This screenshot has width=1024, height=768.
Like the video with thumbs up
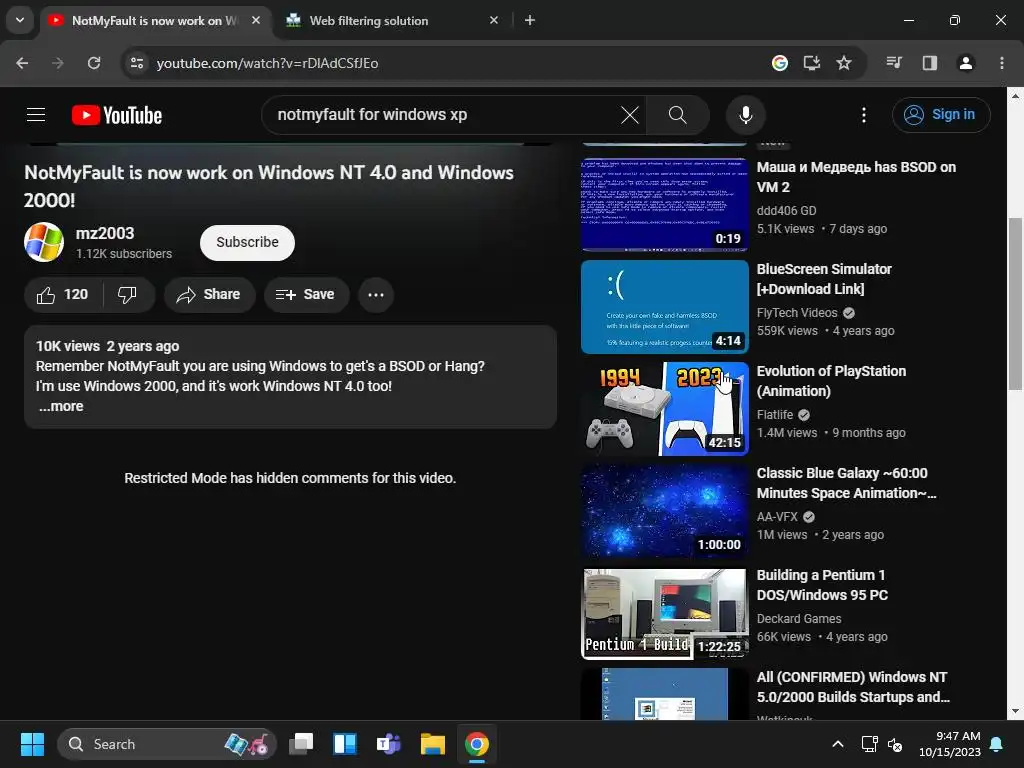tap(63, 295)
